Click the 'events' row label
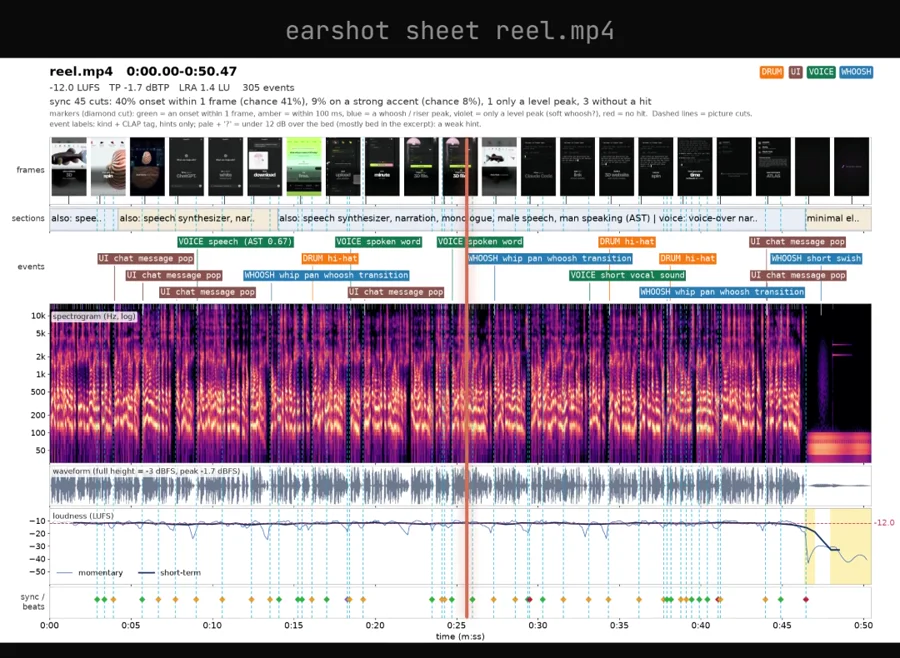The image size is (900, 658). pyautogui.click(x=31, y=266)
